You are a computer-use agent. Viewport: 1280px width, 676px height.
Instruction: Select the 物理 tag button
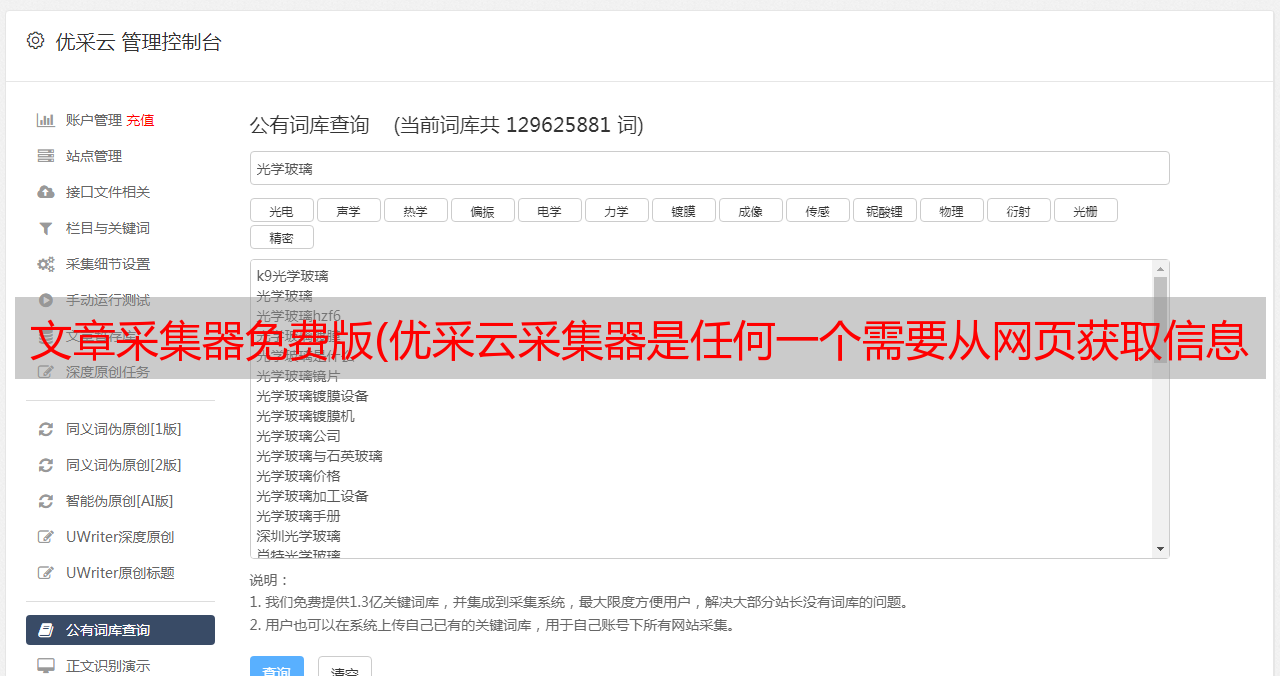pyautogui.click(x=951, y=210)
